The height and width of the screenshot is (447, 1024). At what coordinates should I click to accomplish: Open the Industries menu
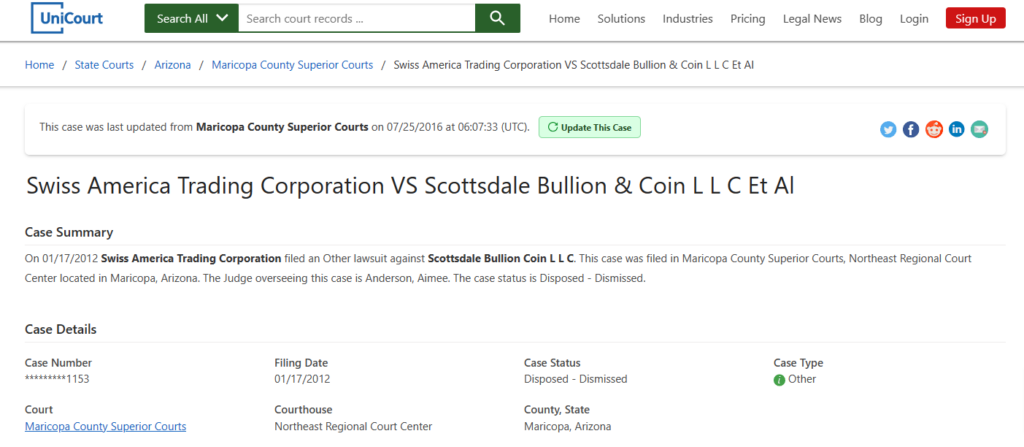tap(688, 19)
